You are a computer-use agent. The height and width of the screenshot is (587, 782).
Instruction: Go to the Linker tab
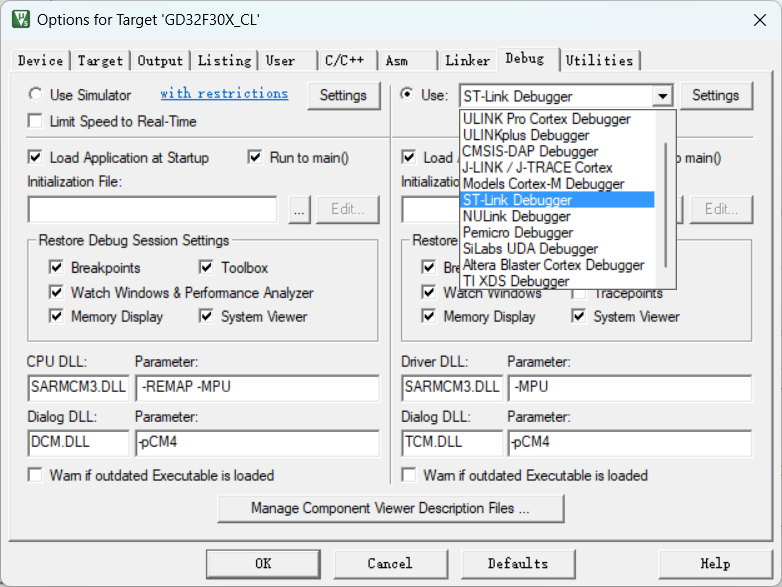coord(467,61)
